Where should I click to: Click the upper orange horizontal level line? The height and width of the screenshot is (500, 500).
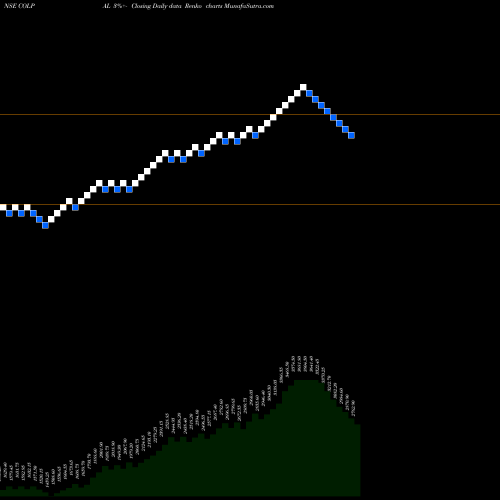click(x=250, y=115)
